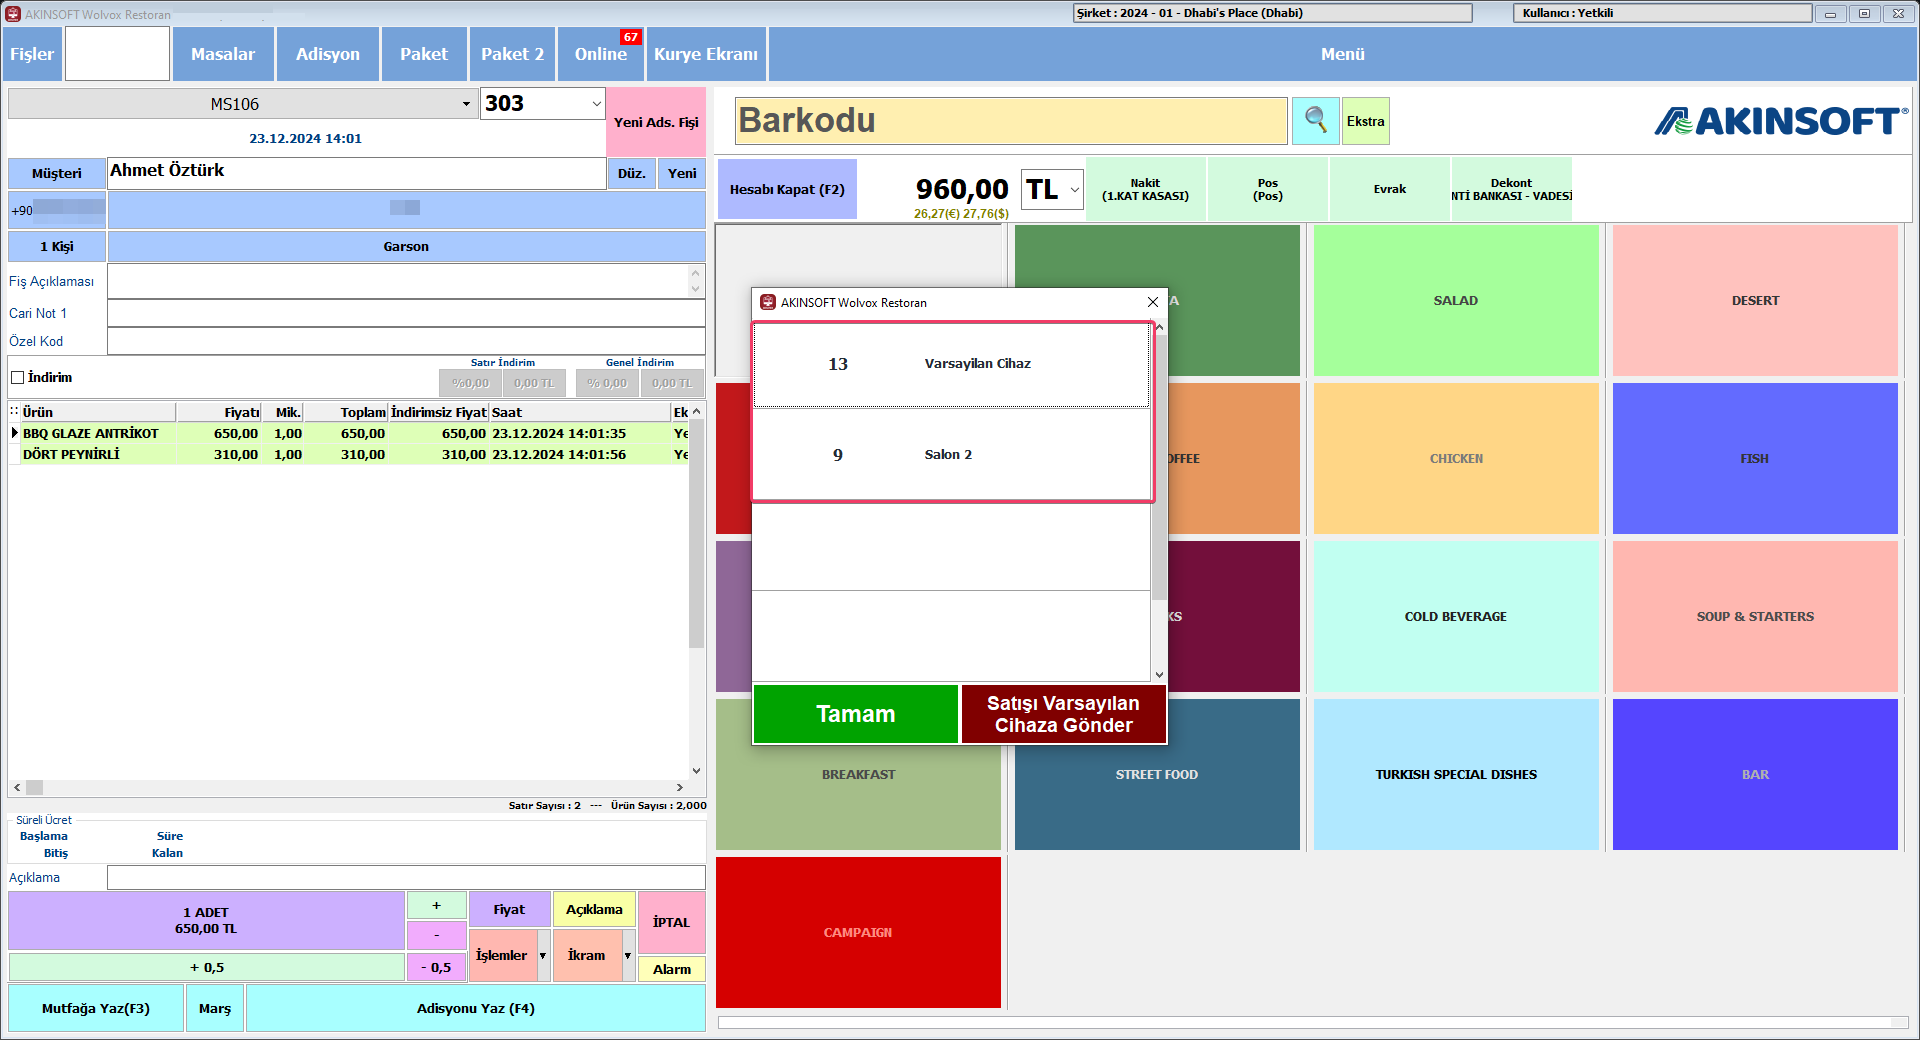The width and height of the screenshot is (1920, 1040).
Task: Open the BAR category
Action: pos(1755,774)
